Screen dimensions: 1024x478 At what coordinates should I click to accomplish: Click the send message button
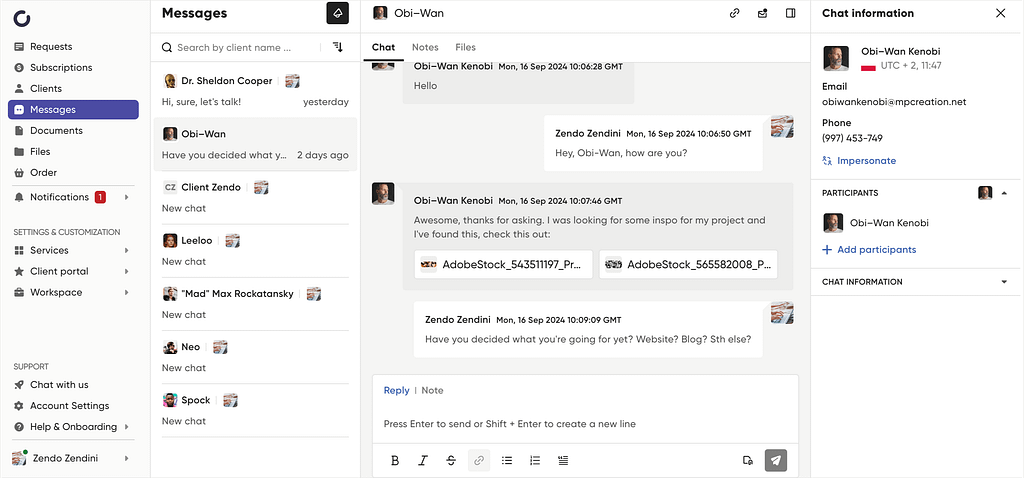click(x=776, y=460)
